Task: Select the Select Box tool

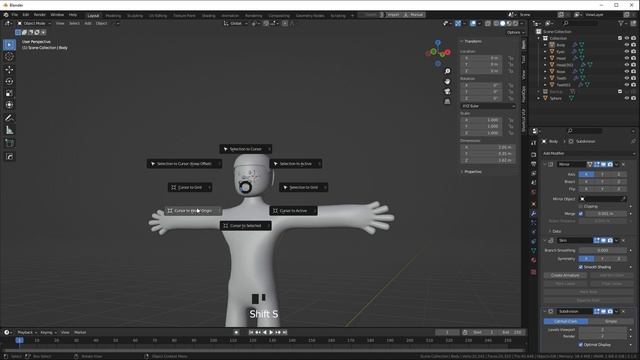Action: click(9, 44)
